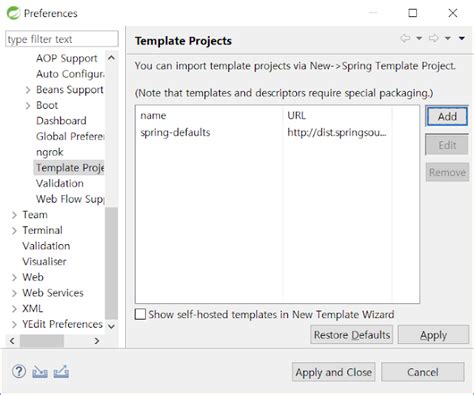Click the help question mark icon

[x=19, y=371]
